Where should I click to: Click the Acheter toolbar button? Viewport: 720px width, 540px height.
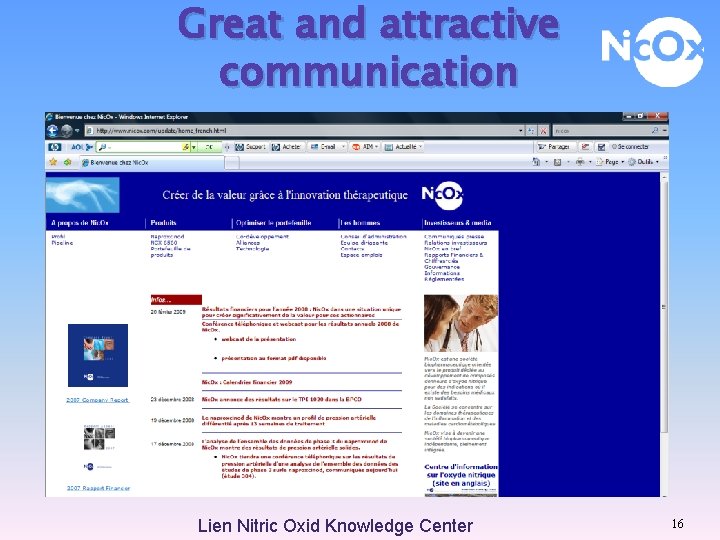[x=286, y=147]
